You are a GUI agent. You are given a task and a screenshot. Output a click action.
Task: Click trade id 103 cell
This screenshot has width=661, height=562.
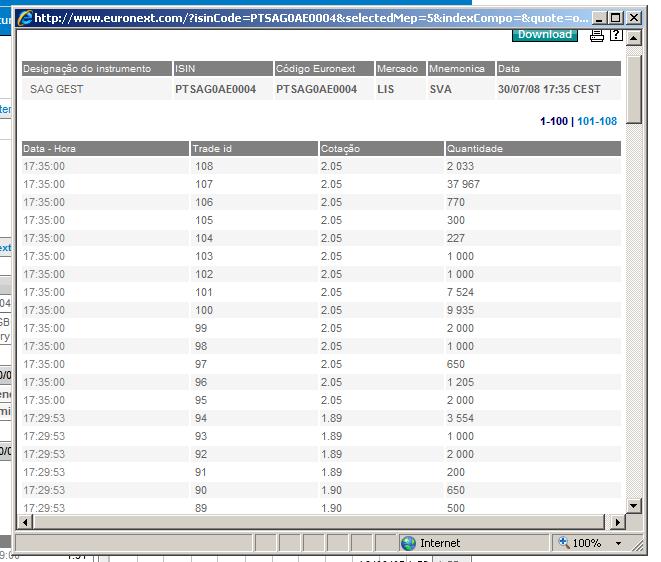(204, 256)
